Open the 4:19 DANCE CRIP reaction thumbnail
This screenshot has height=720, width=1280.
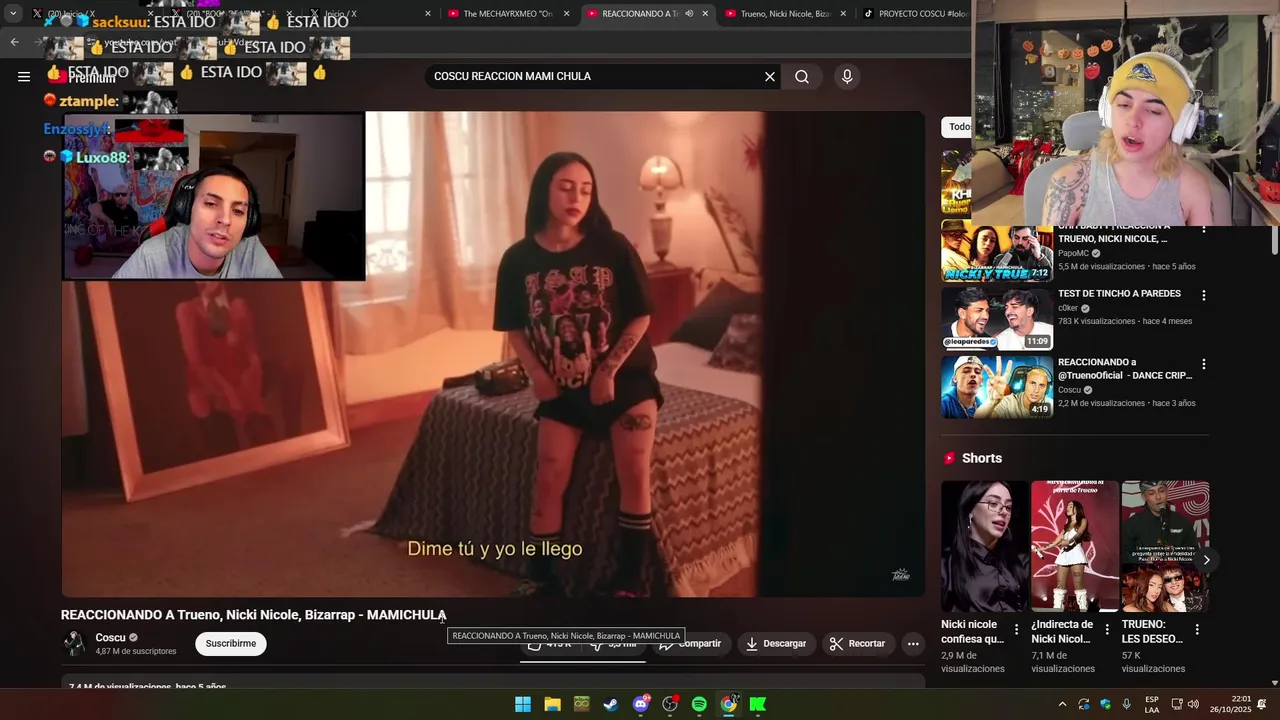[x=997, y=387]
